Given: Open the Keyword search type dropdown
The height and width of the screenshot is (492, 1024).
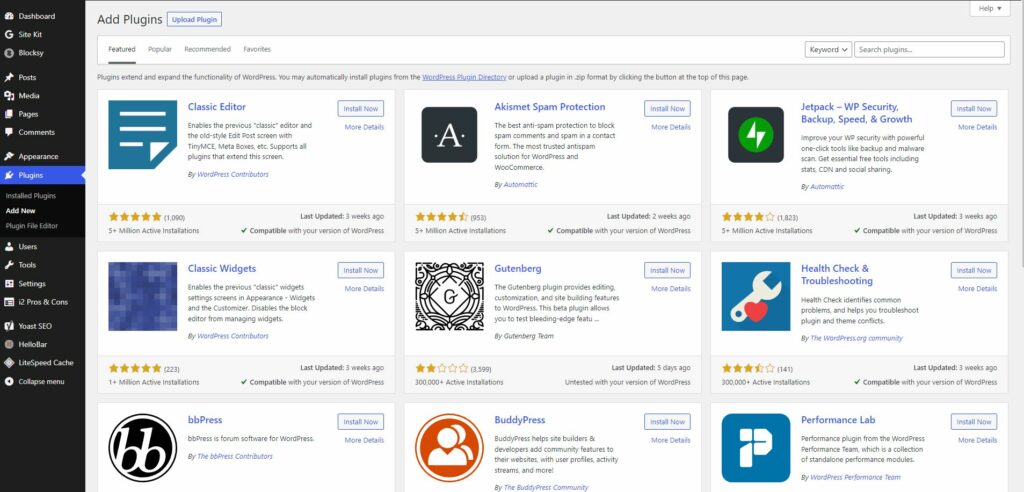Looking at the screenshot, I should click(828, 49).
